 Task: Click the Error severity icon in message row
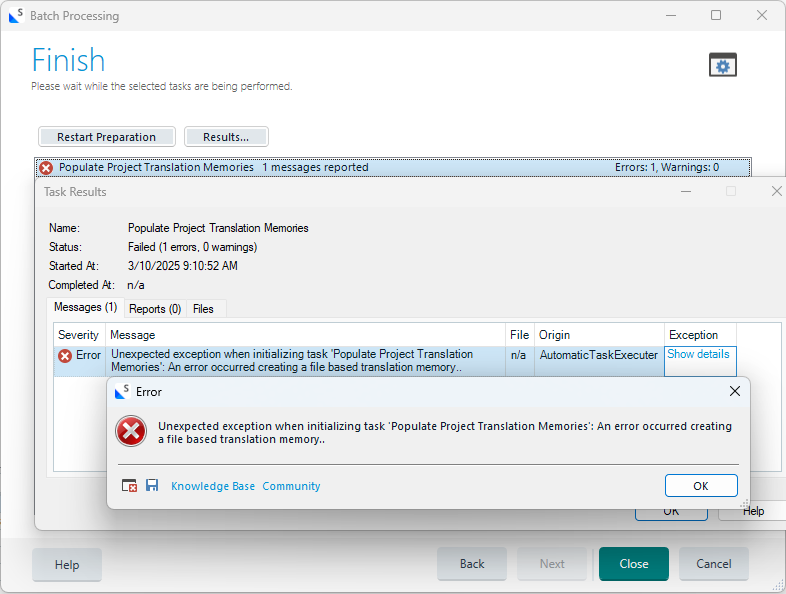coord(65,356)
